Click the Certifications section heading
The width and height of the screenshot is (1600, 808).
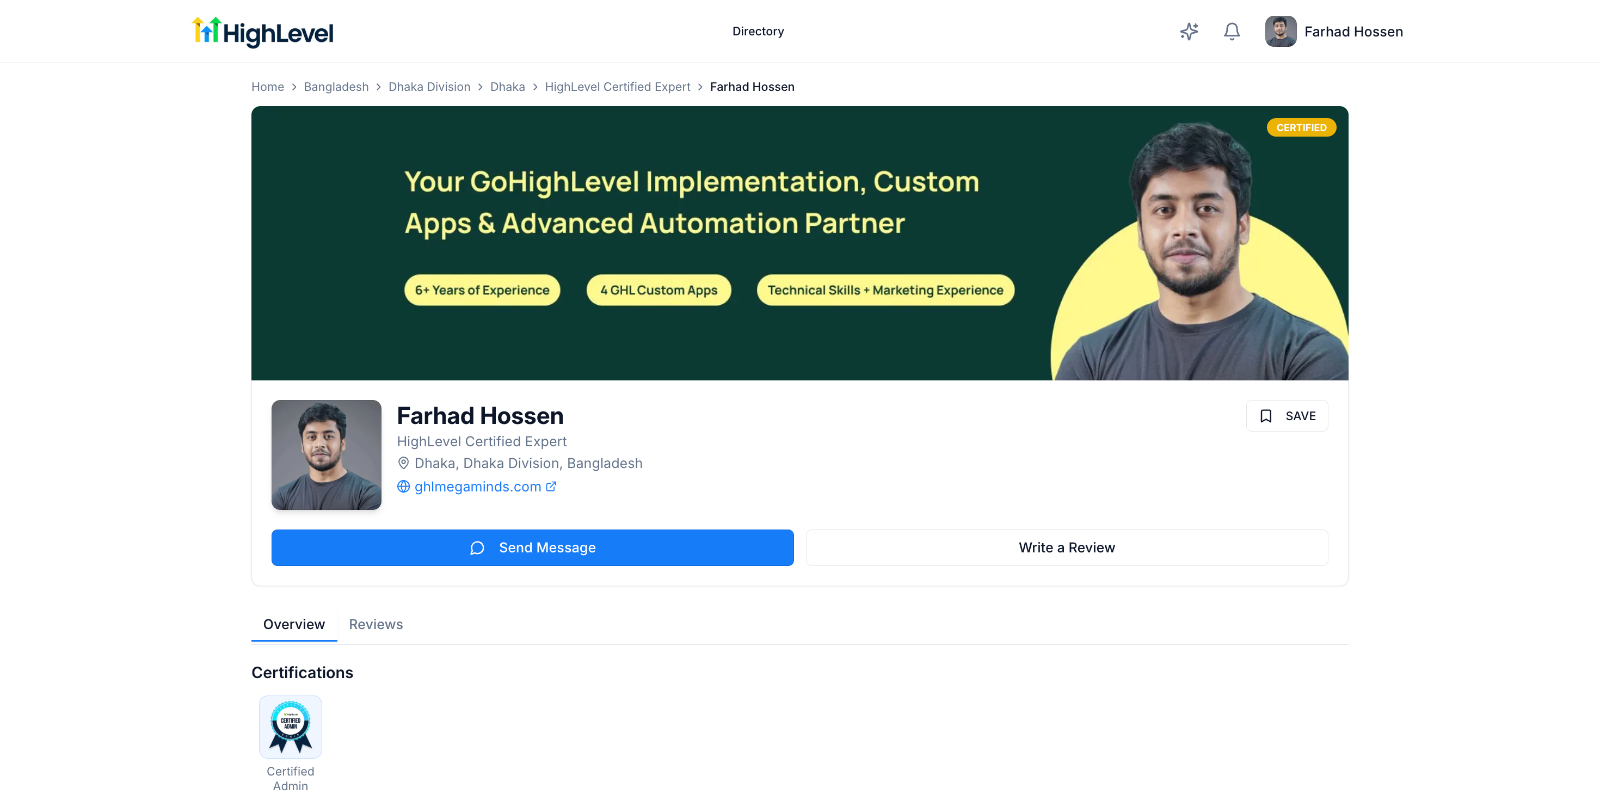(x=302, y=673)
